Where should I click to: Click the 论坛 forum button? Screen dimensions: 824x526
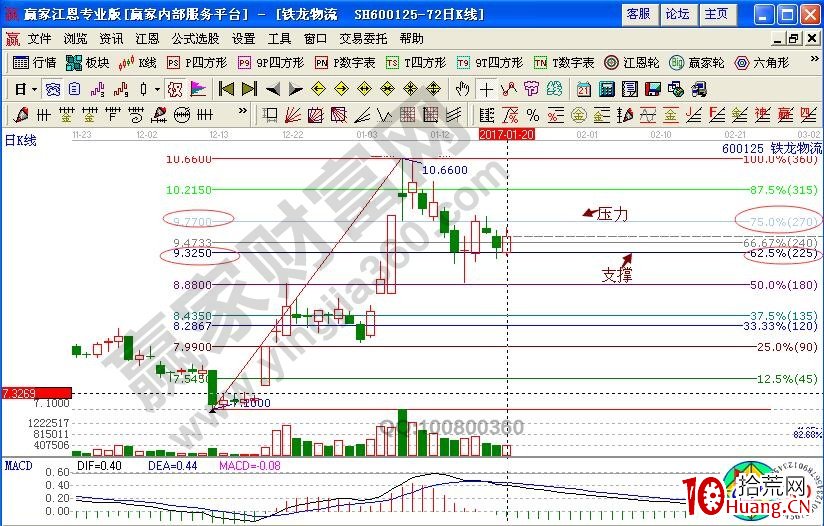point(678,14)
